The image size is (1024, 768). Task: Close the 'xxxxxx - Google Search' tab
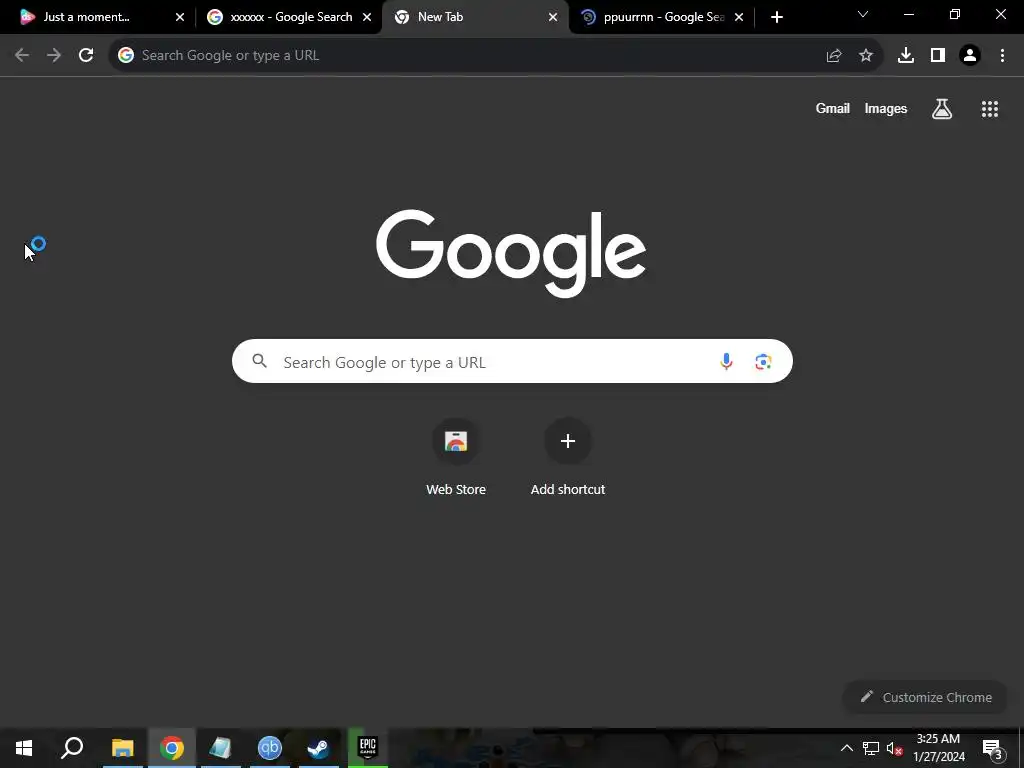pyautogui.click(x=367, y=17)
